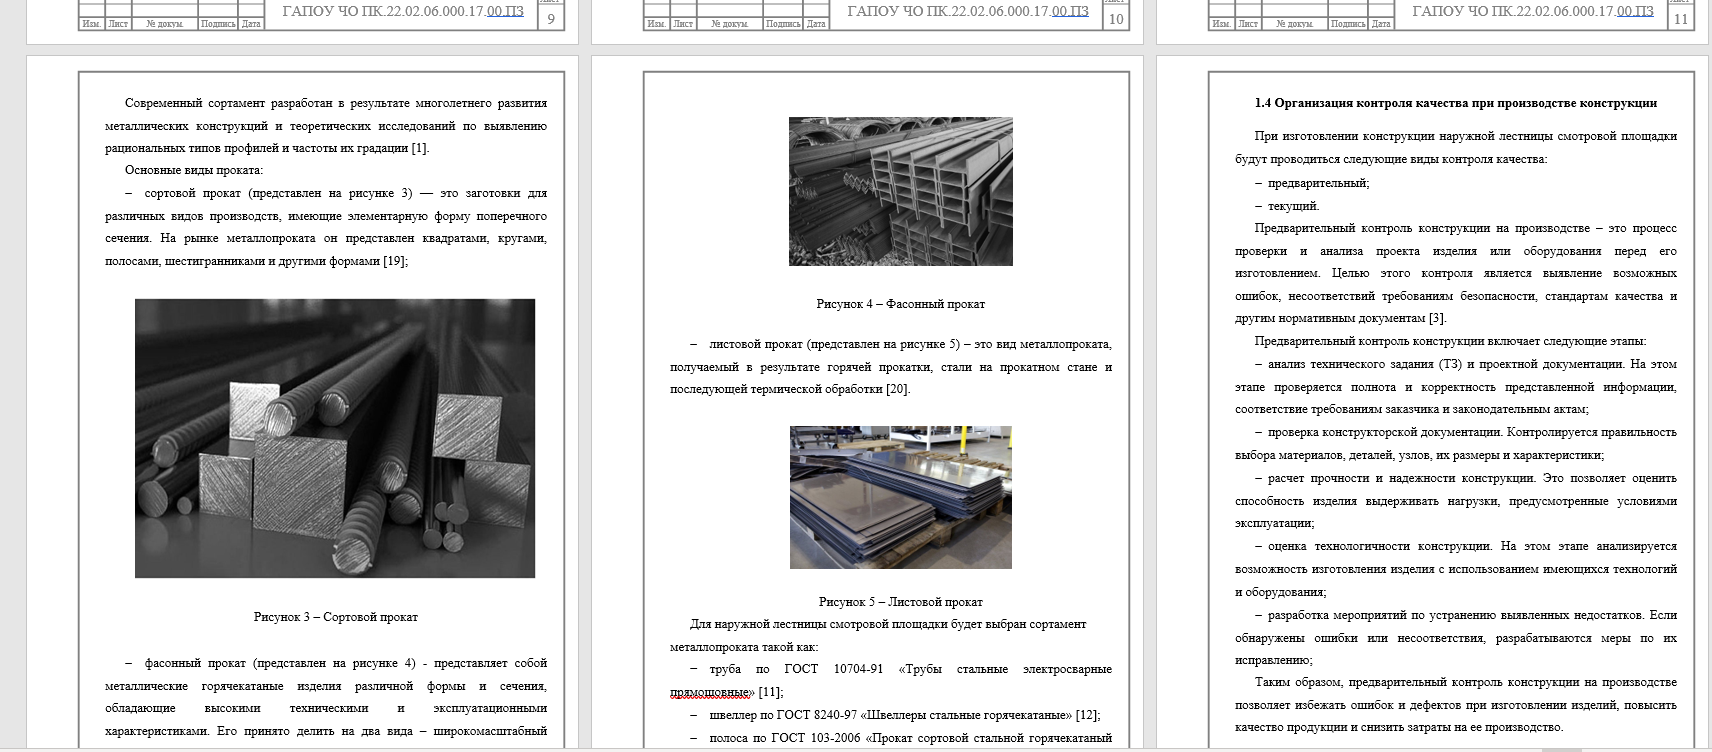Click underlined '00 ПЗ' in page 11 stamp
The width and height of the screenshot is (1712, 752).
1635,12
